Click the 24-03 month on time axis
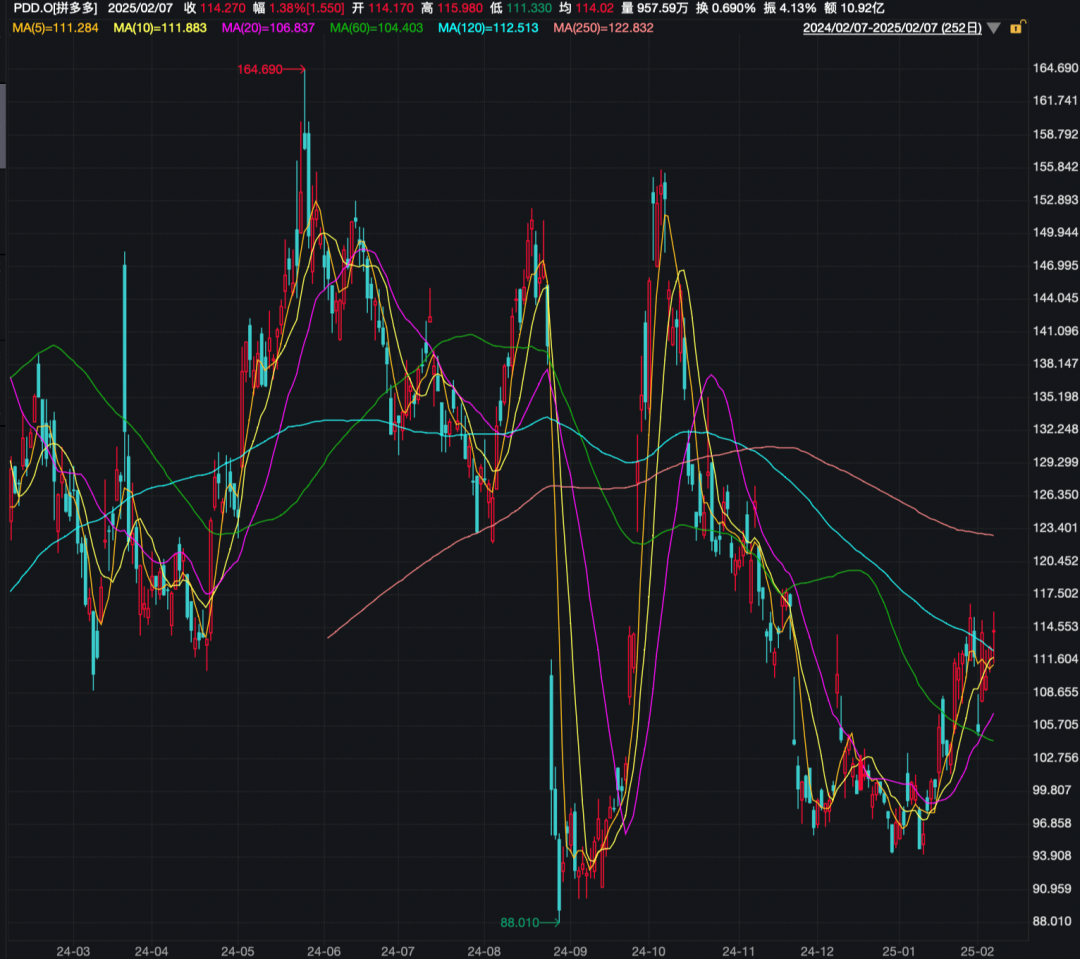This screenshot has height=959, width=1080. point(73,951)
